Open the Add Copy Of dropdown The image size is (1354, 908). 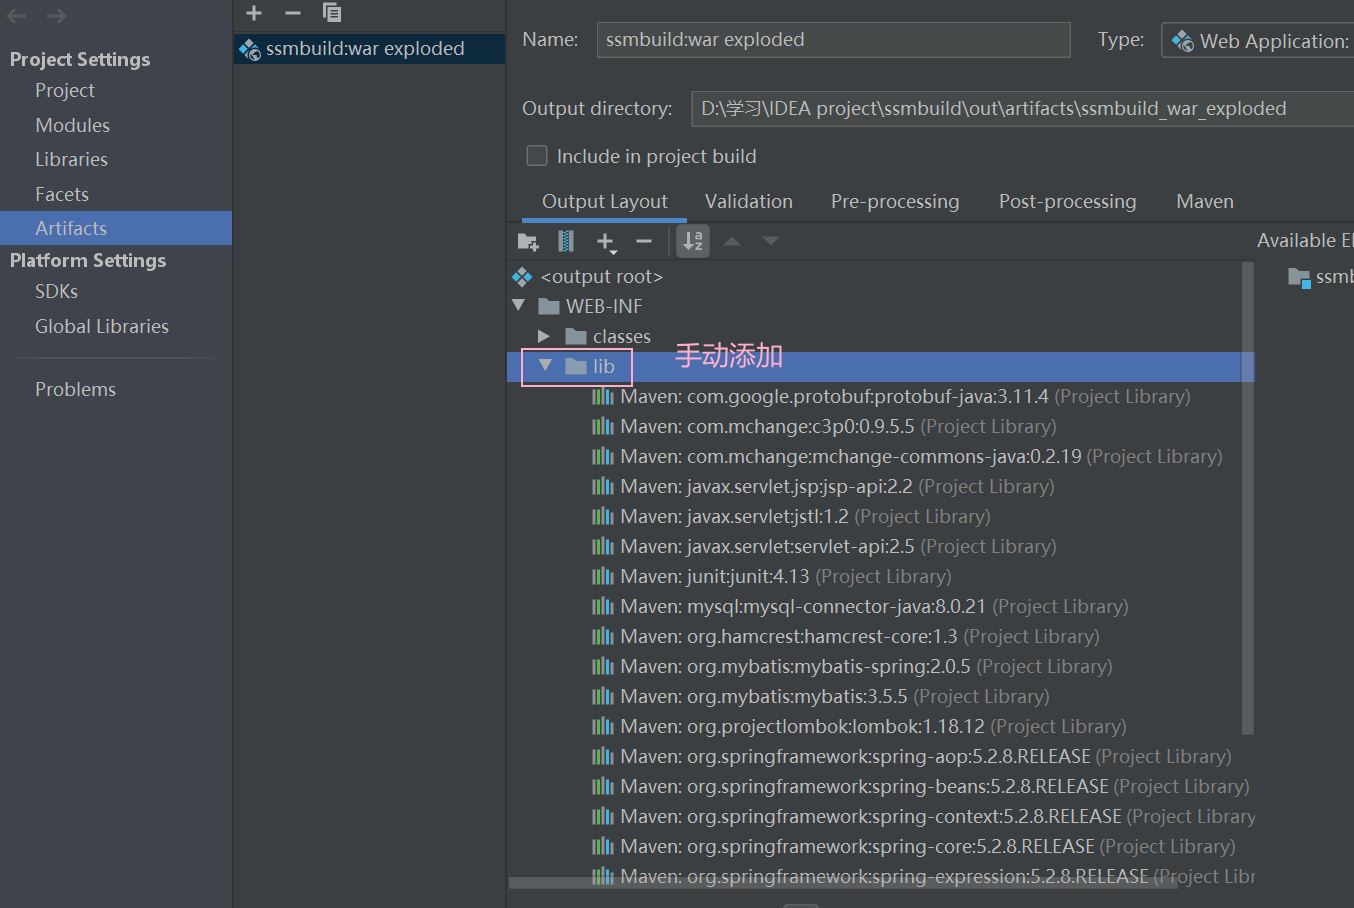coord(606,242)
